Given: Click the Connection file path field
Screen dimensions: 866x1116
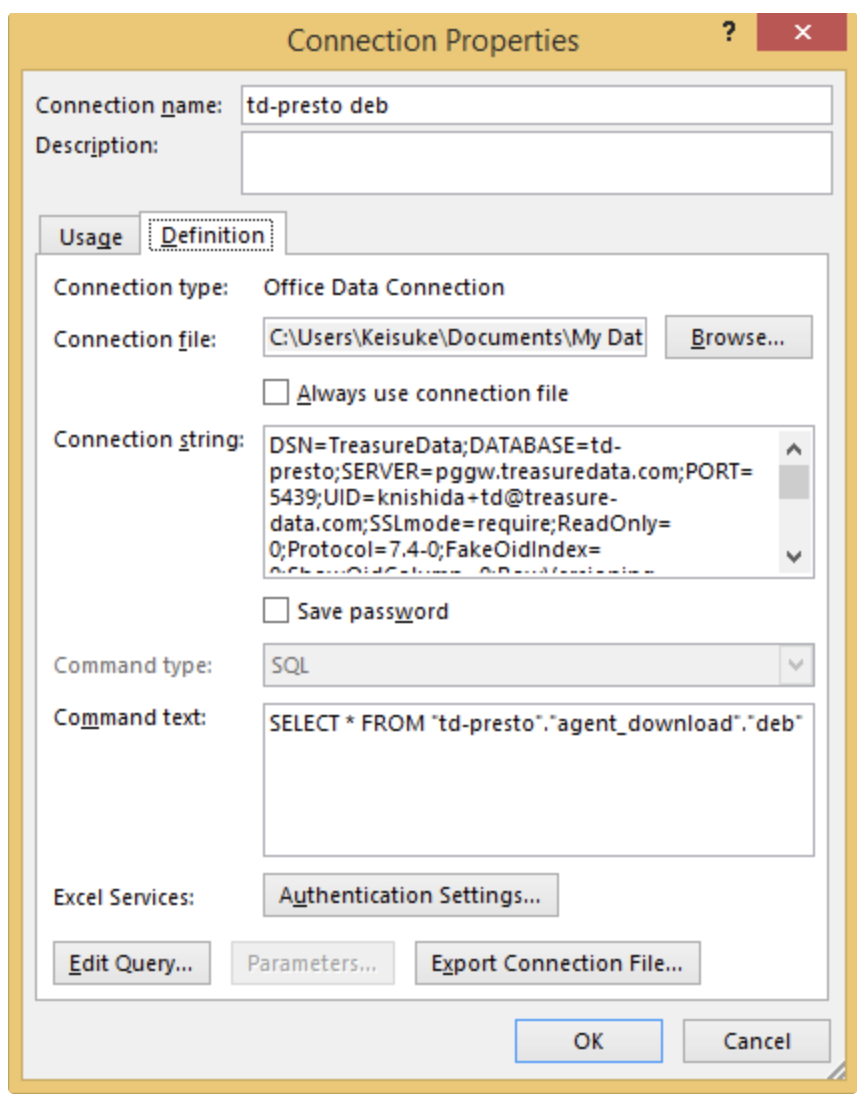Looking at the screenshot, I should [x=456, y=338].
